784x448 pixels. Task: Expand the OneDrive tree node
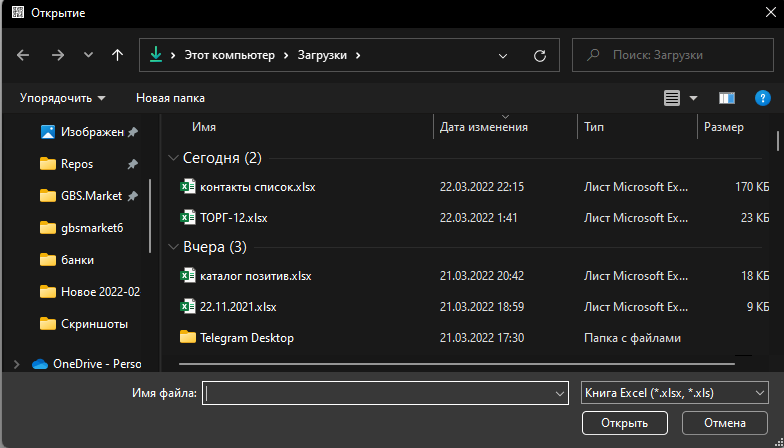[x=15, y=364]
